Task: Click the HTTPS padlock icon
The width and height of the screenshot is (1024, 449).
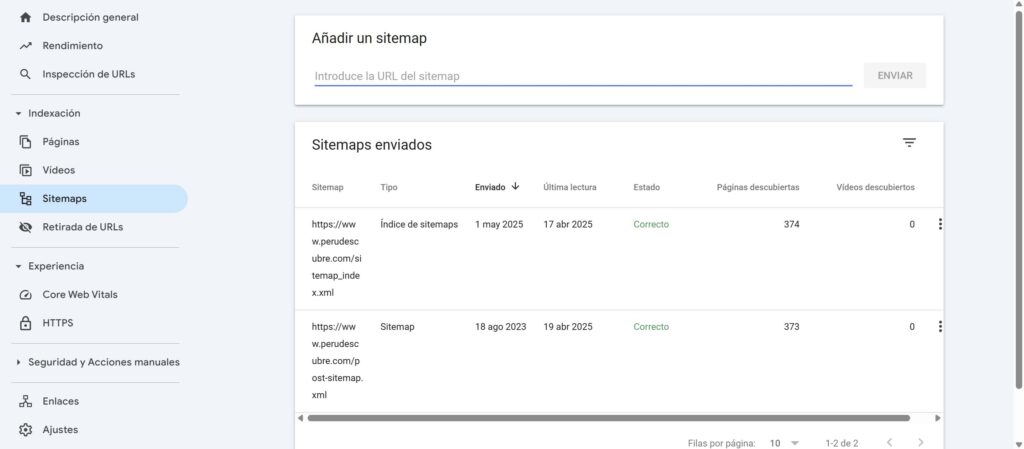Action: pyautogui.click(x=26, y=323)
